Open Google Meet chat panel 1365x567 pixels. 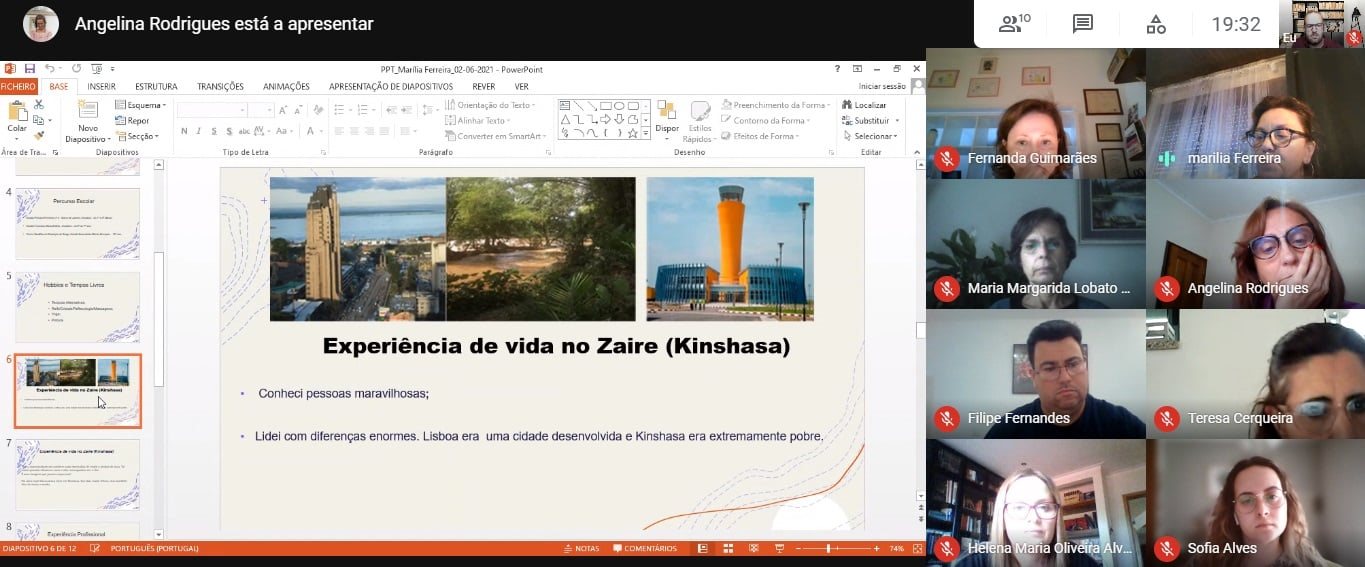[1082, 24]
